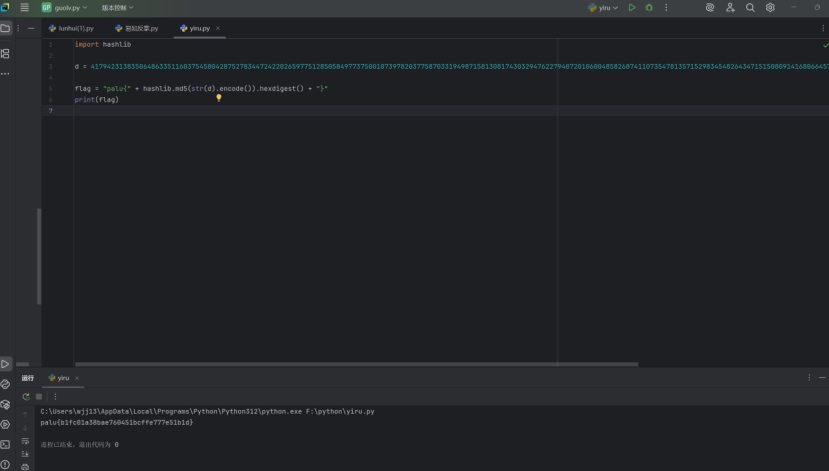
Task: Click line number 3 in the gutter
Action: tap(51, 67)
